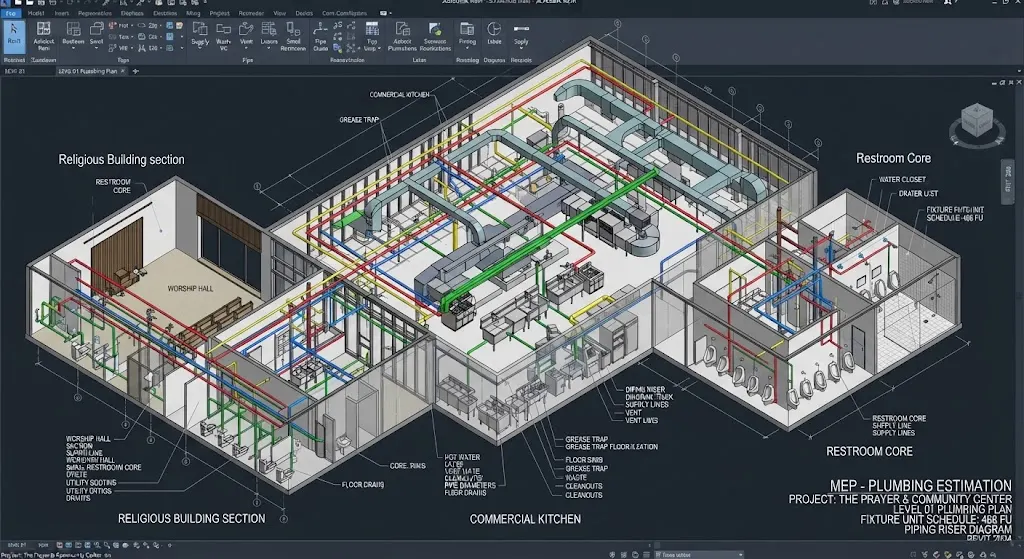
Task: Click the navigation bar beside the drawing
Action: pos(1006,184)
